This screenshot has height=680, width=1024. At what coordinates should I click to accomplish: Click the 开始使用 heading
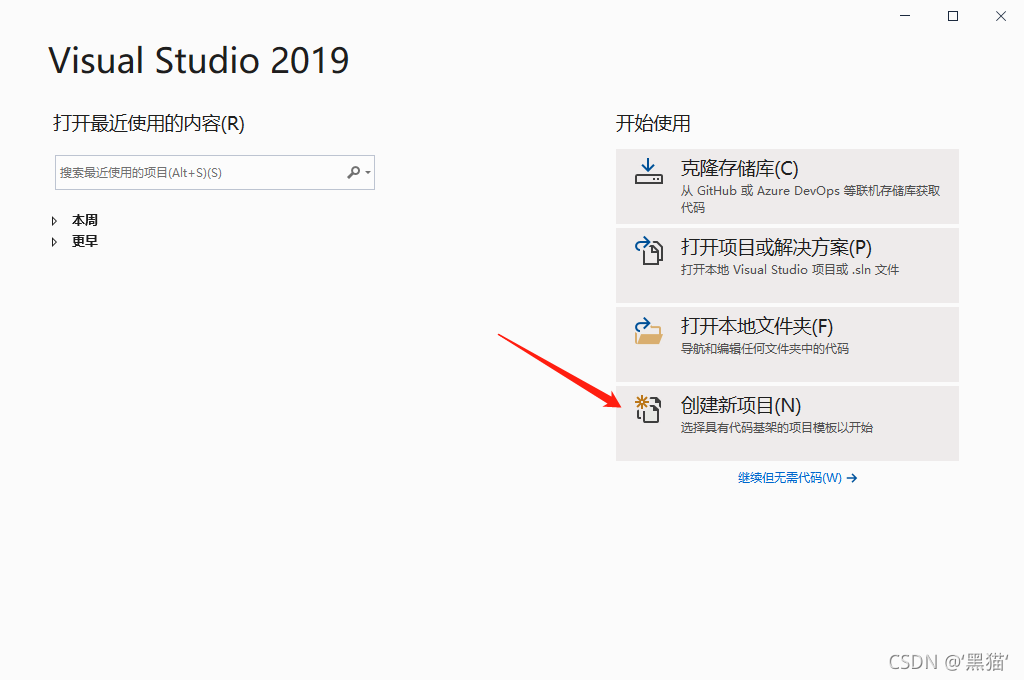pyautogui.click(x=653, y=123)
